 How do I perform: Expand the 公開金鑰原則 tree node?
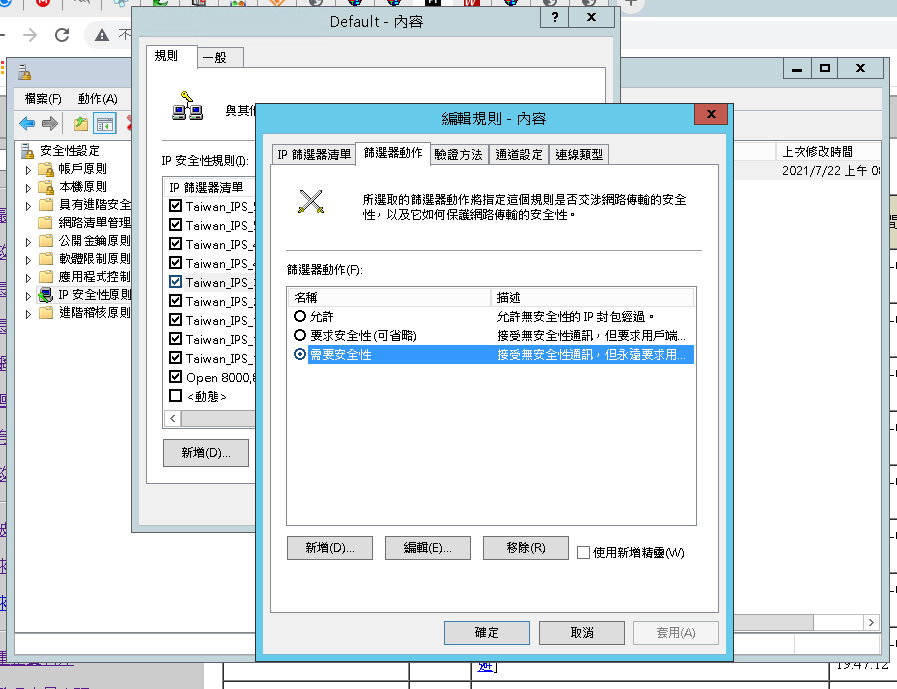tap(28, 241)
